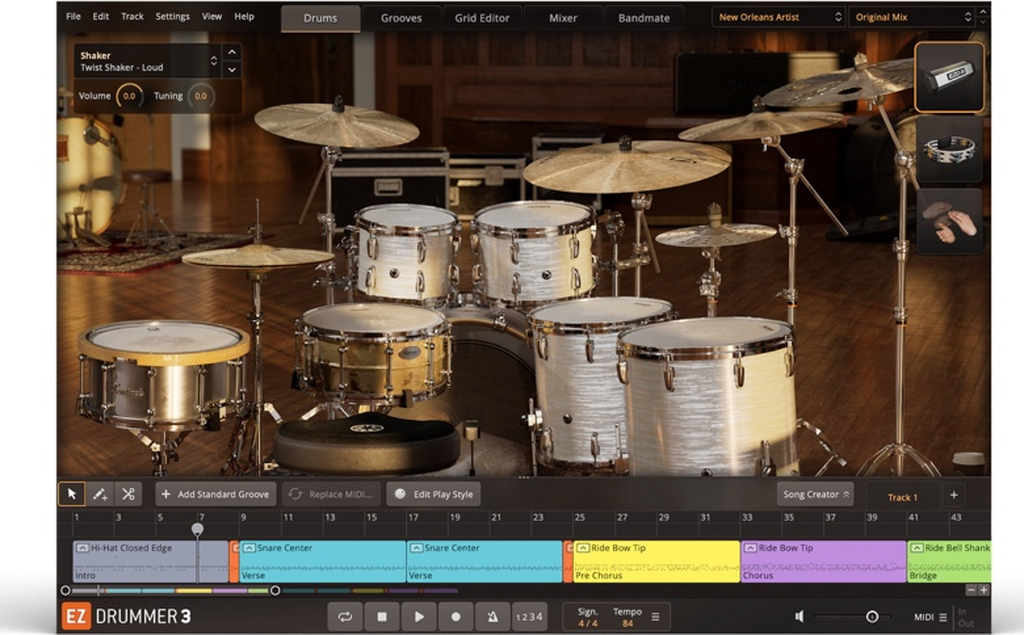Screen dimensions: 1024x635
Task: Adjust the master volume slider
Action: tap(871, 617)
